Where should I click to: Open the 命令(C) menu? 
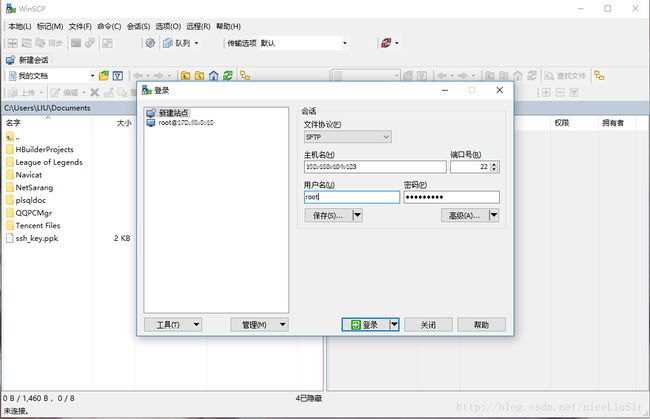(x=109, y=26)
